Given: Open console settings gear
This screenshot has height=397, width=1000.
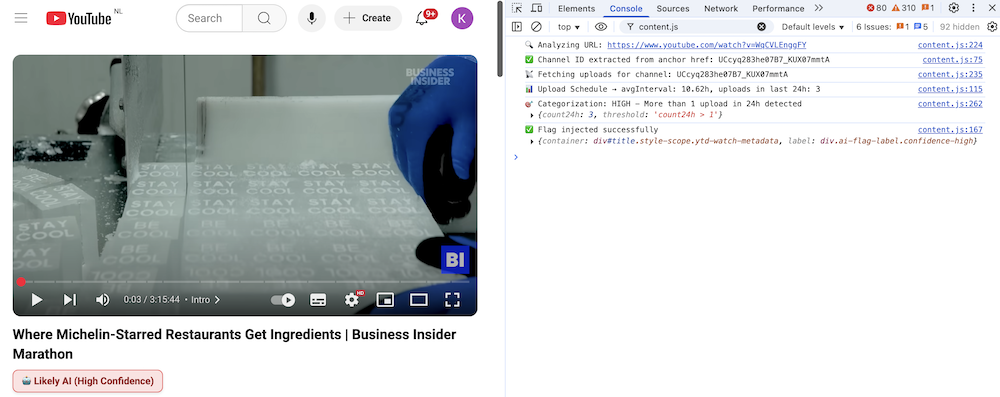Looking at the screenshot, I should (x=992, y=27).
